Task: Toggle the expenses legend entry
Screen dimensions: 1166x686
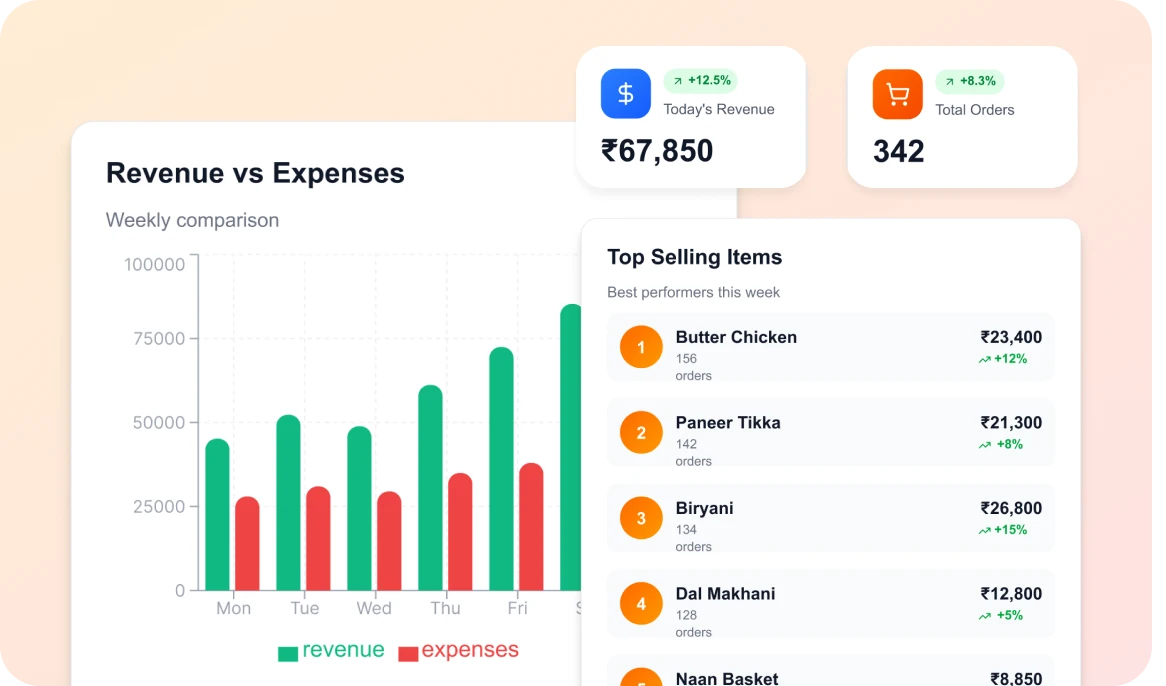Action: pyautogui.click(x=458, y=651)
